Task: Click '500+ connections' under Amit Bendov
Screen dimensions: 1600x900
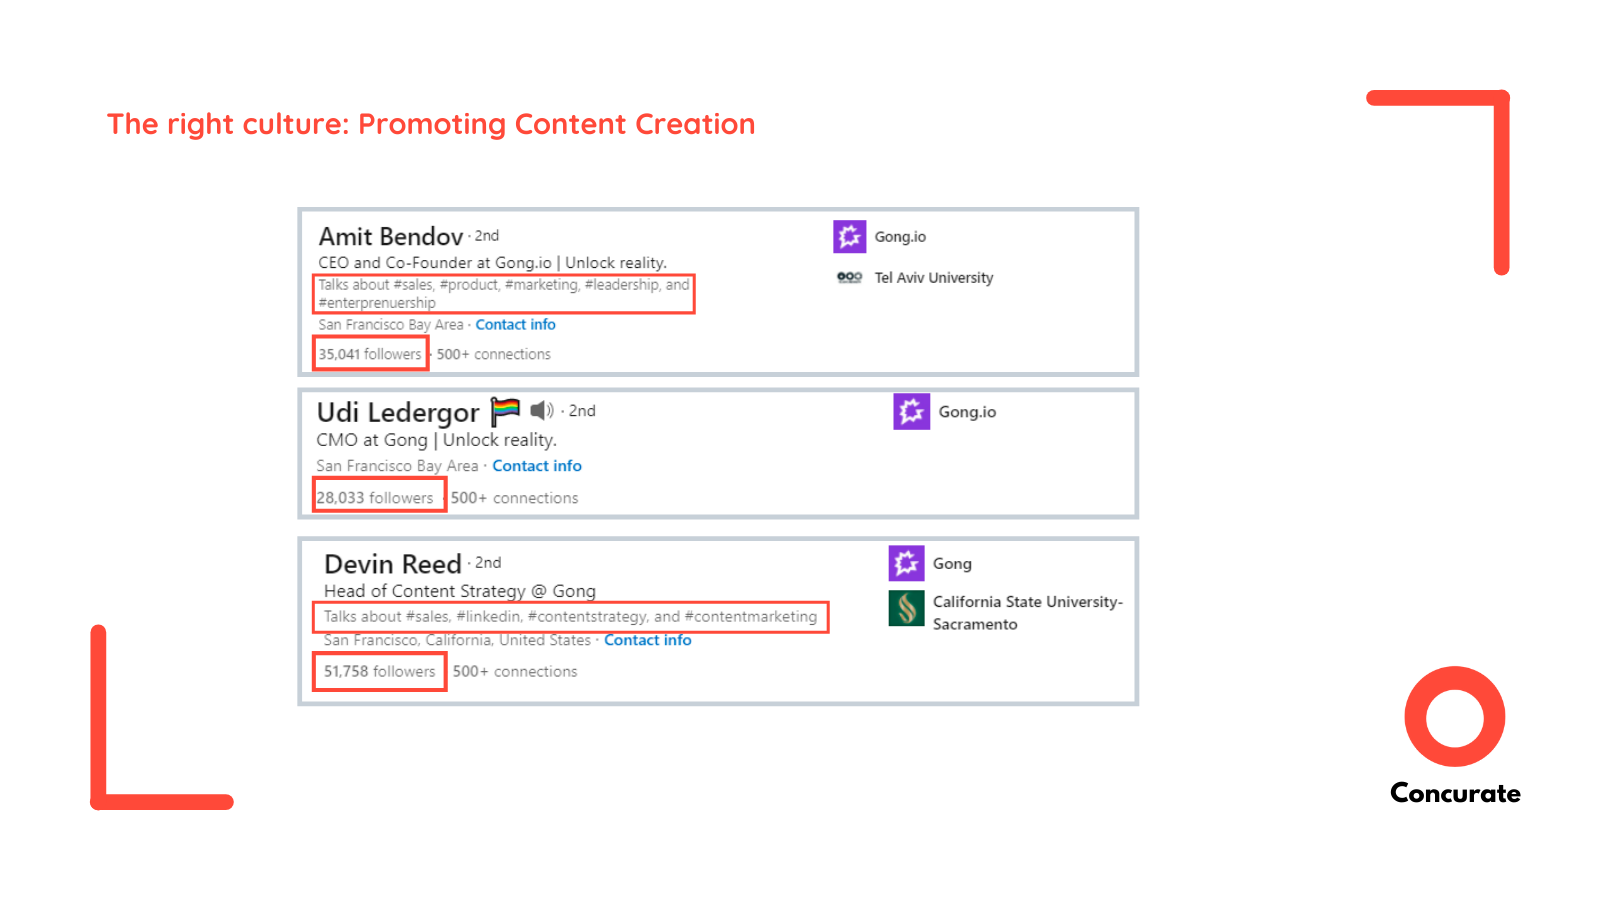Action: click(x=494, y=354)
